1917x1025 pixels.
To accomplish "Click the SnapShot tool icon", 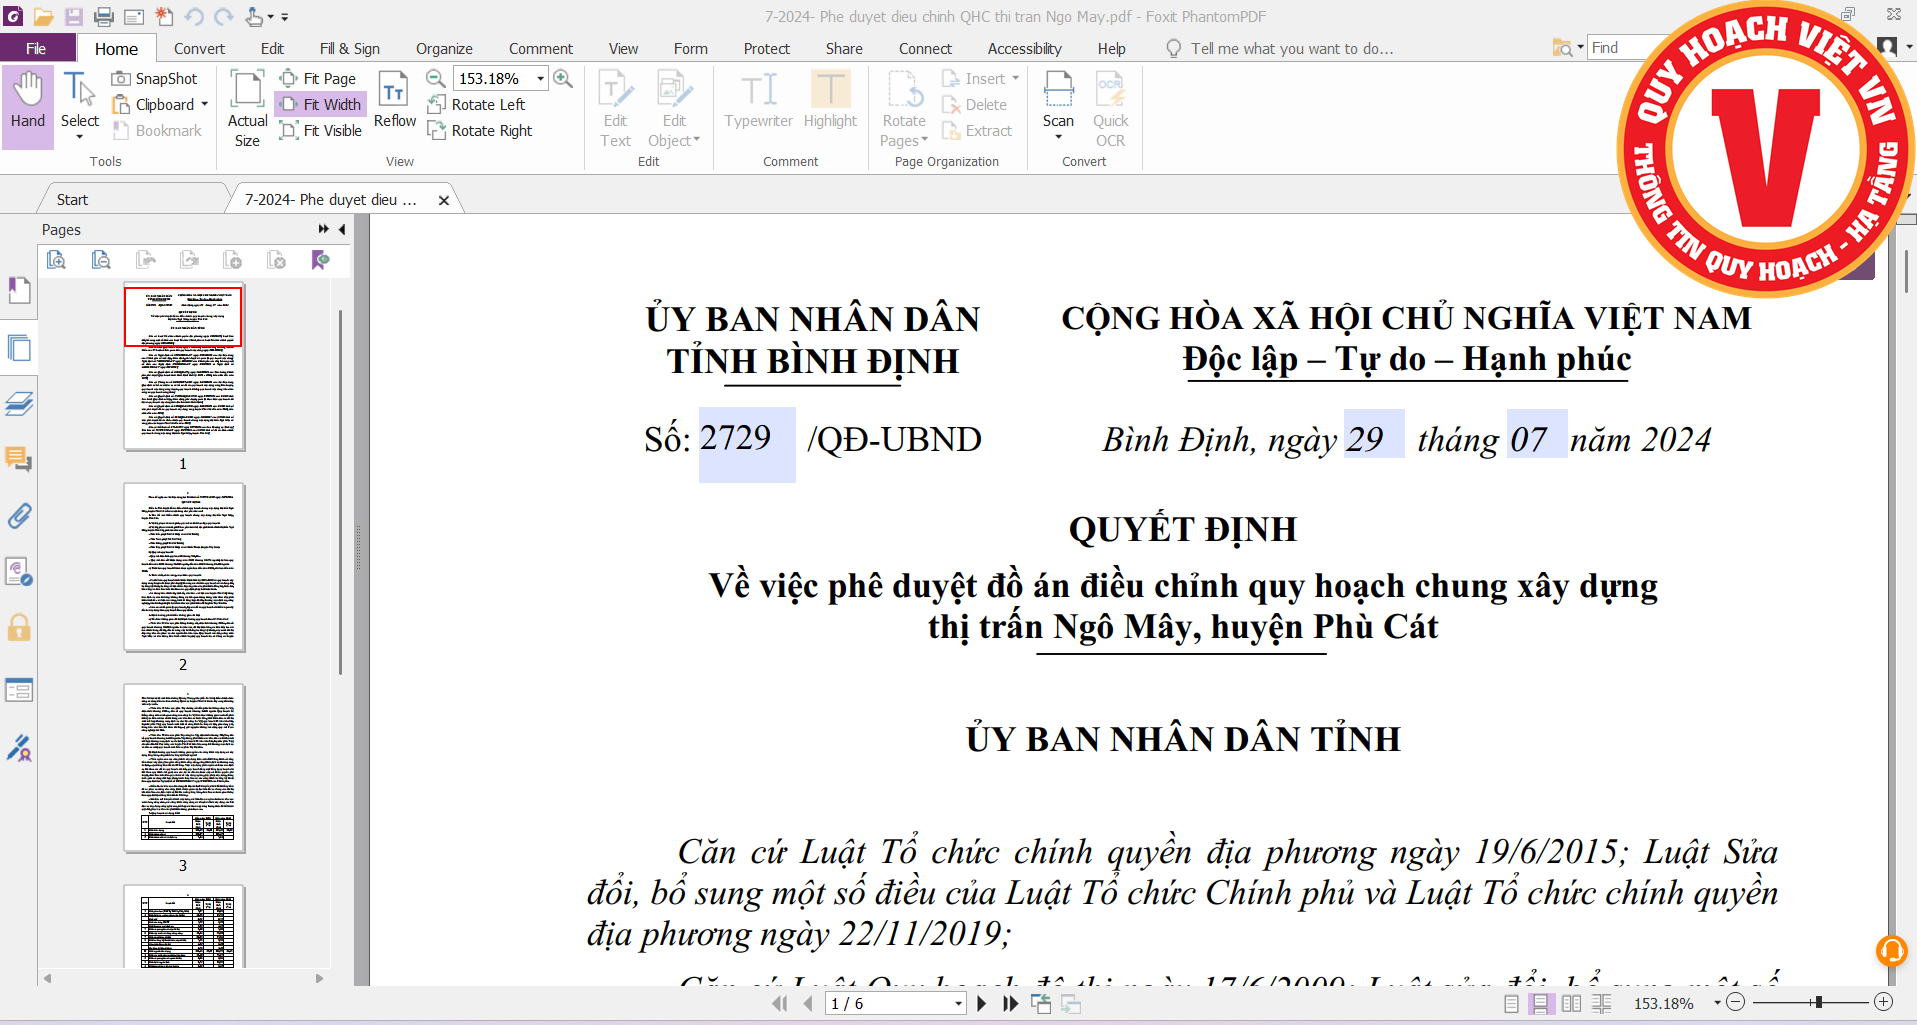I will tap(121, 78).
